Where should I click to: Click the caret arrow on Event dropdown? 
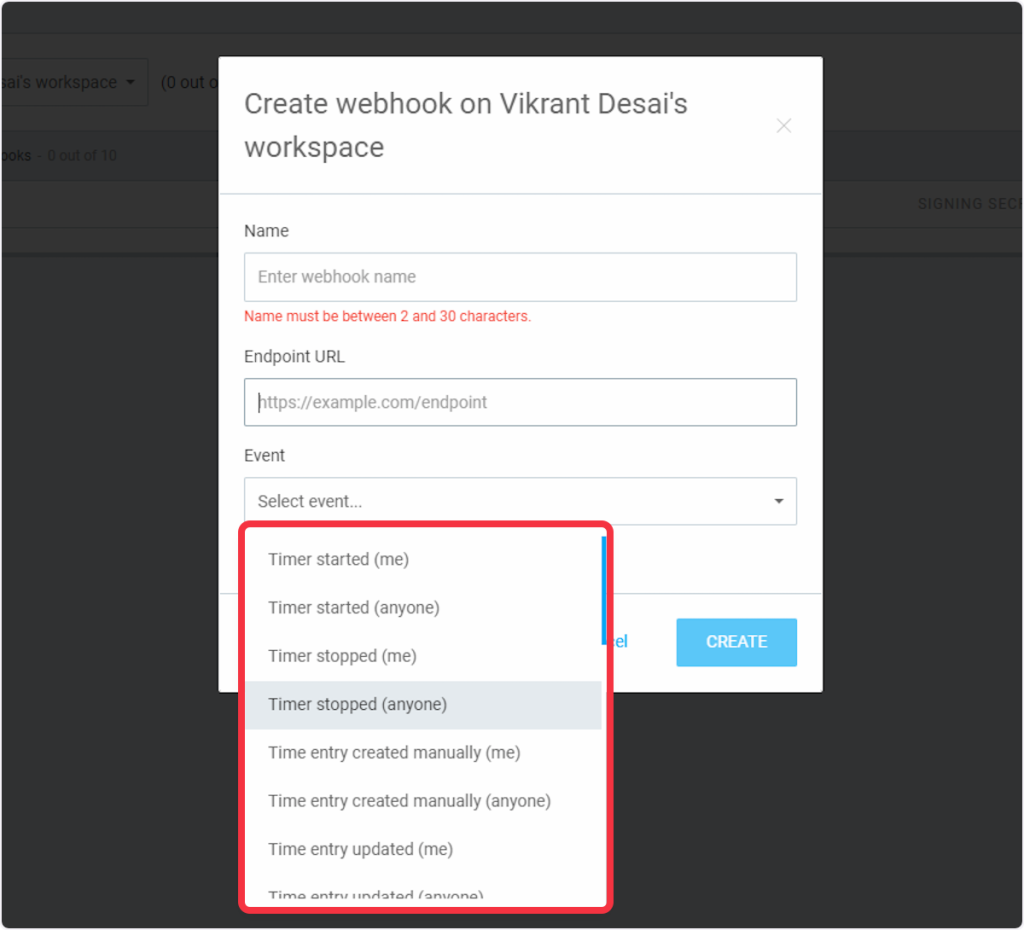coord(779,501)
